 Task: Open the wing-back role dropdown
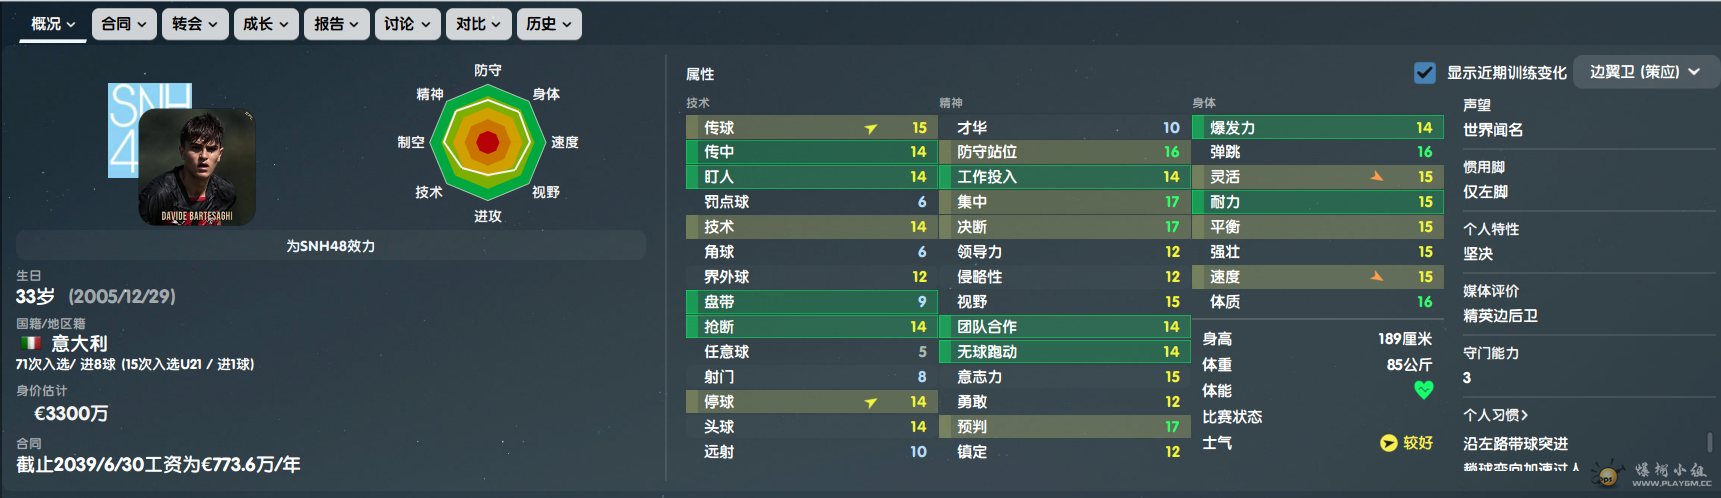pos(1644,72)
